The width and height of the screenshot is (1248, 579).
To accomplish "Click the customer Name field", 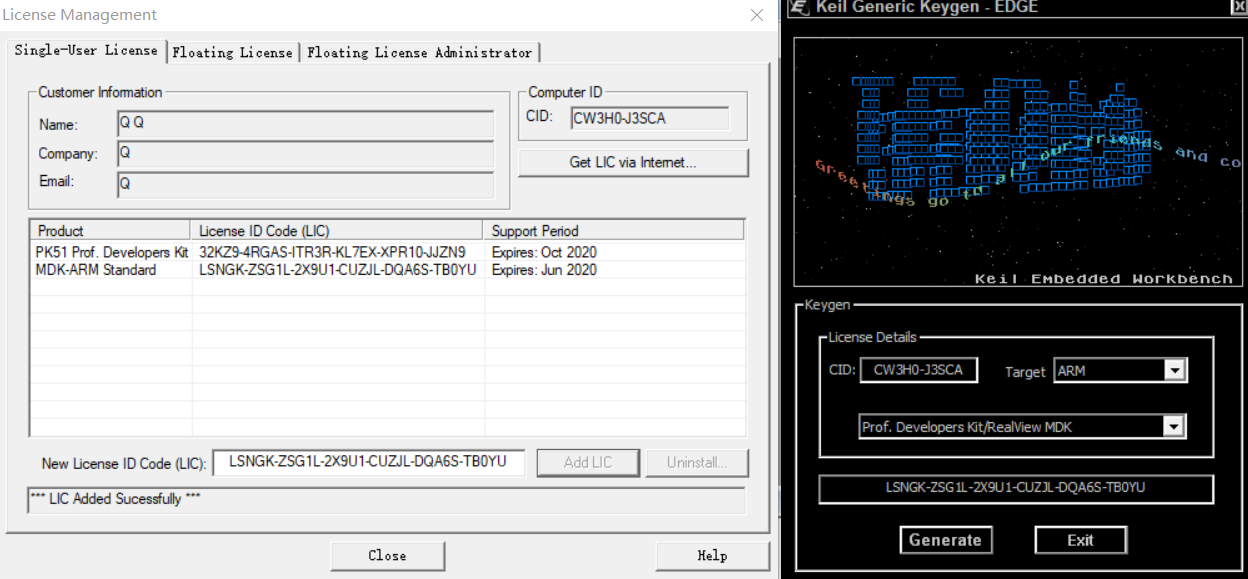I will point(306,124).
